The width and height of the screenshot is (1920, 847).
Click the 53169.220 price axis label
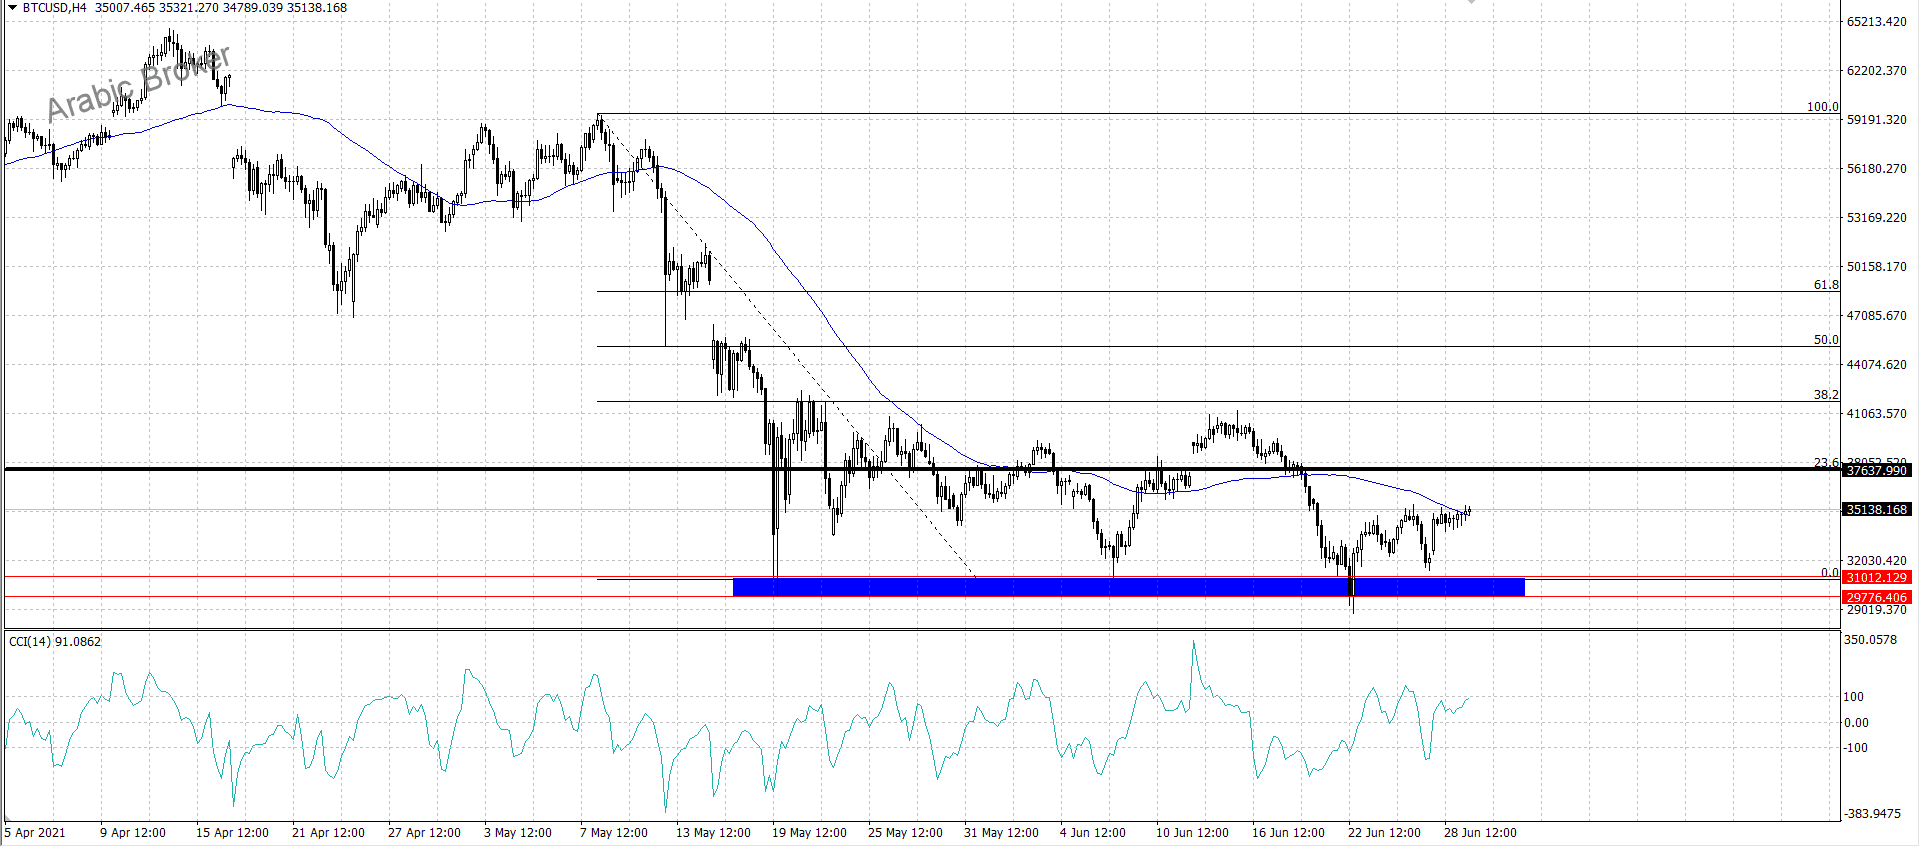click(1876, 217)
